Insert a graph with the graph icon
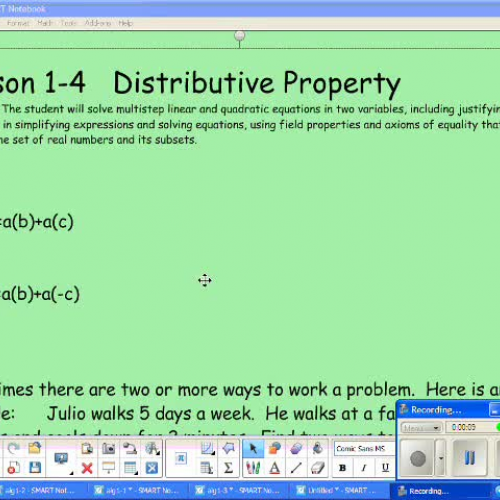This screenshot has height=500, width=500. (207, 448)
